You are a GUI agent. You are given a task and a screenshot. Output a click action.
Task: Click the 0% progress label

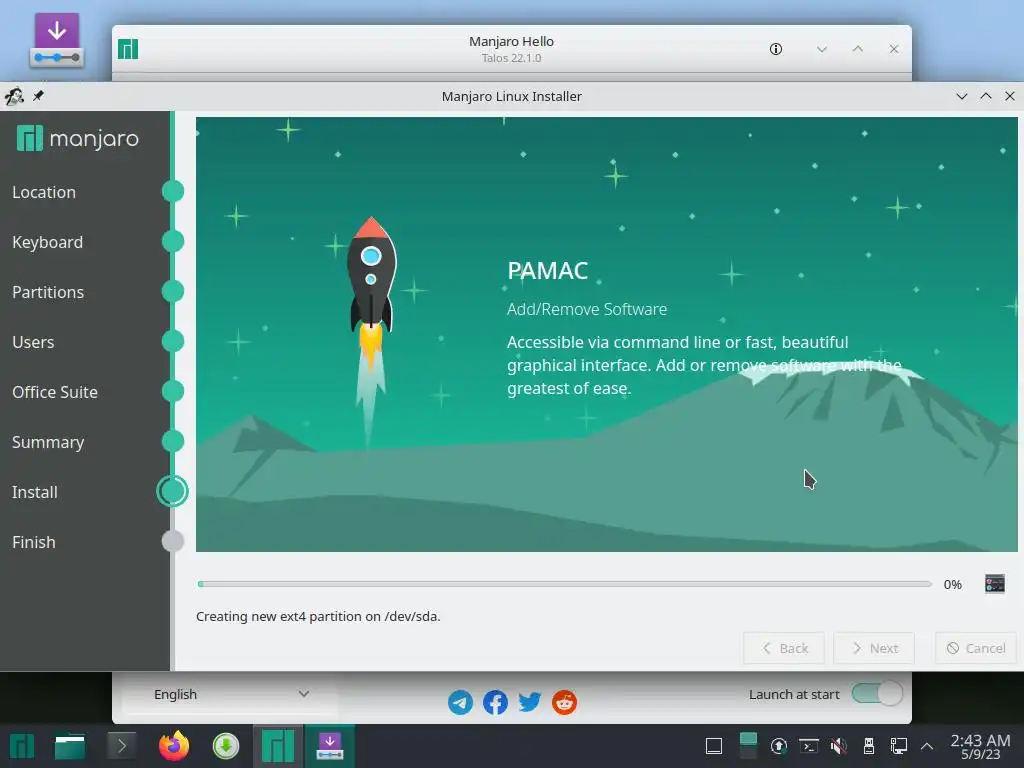(x=952, y=584)
